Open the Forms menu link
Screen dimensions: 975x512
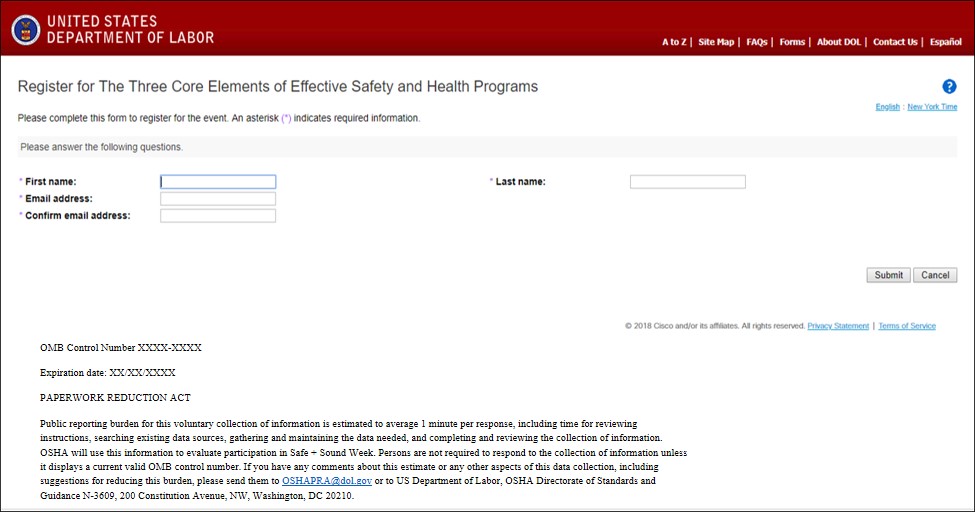tap(791, 42)
